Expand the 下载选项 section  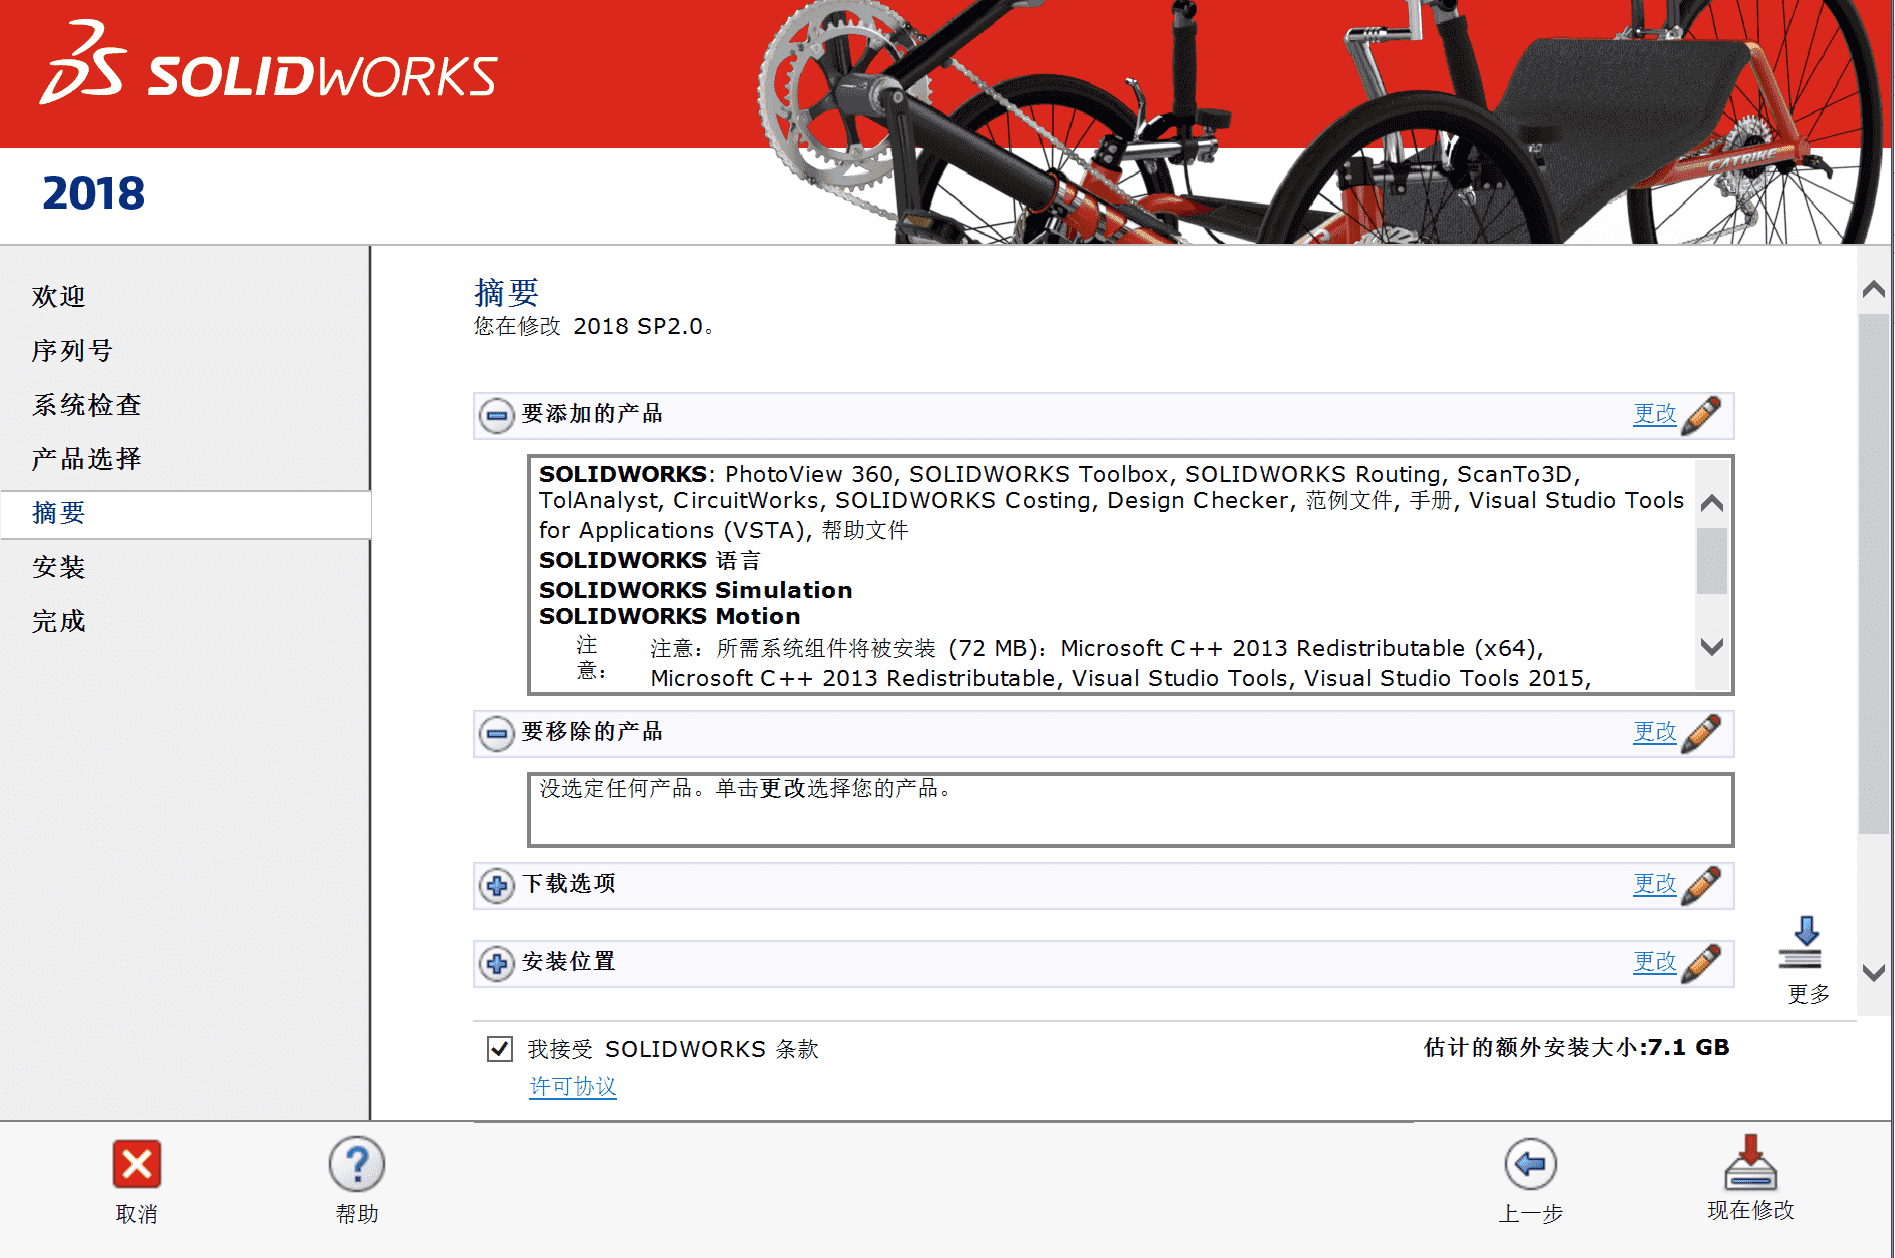[495, 885]
